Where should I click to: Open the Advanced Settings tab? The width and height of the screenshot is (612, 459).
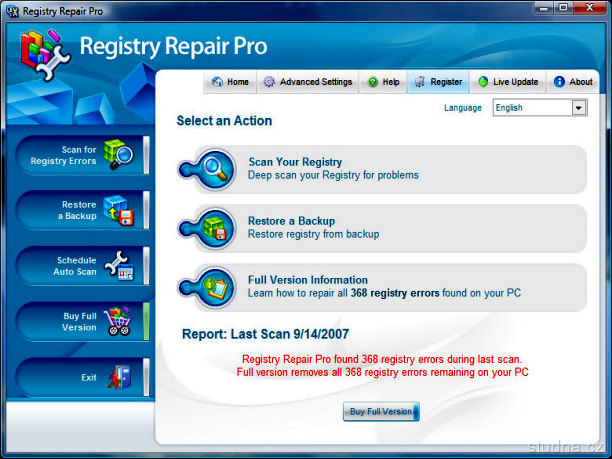click(x=308, y=82)
